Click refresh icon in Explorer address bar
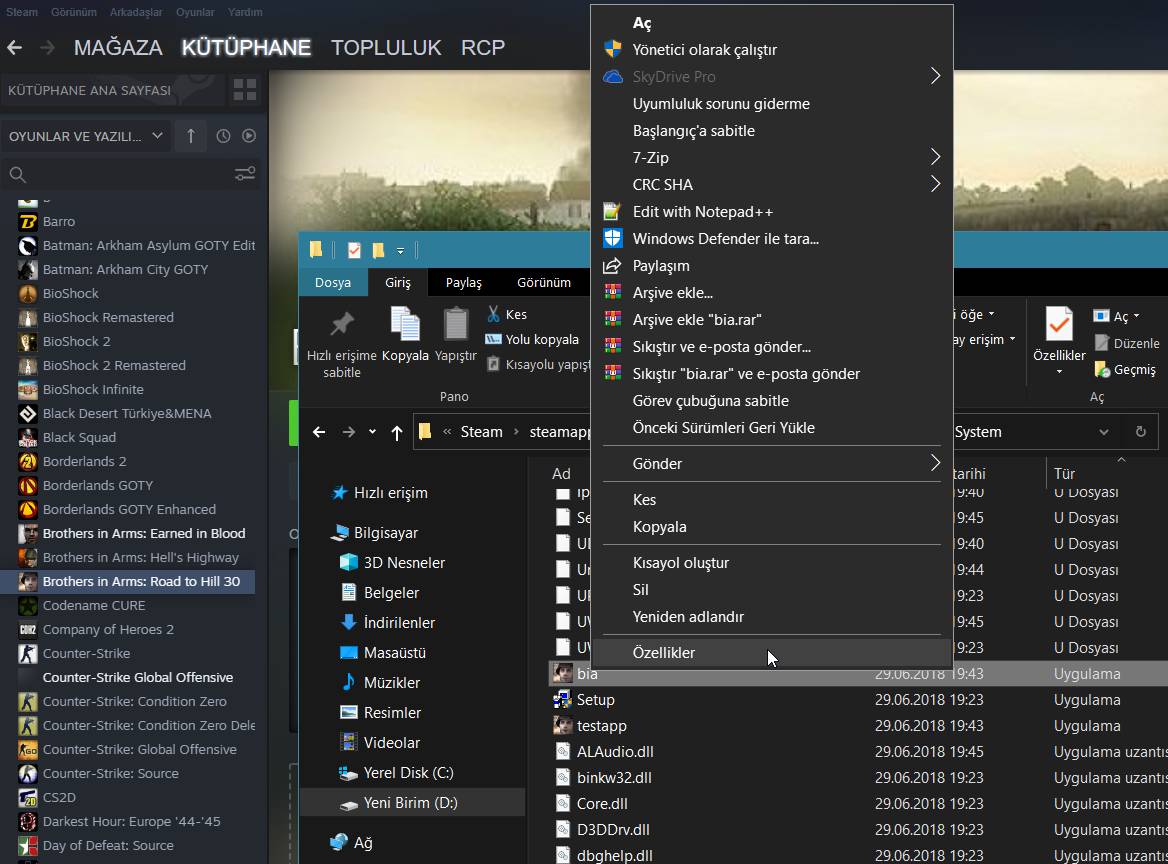This screenshot has width=1168, height=864. point(1140,432)
